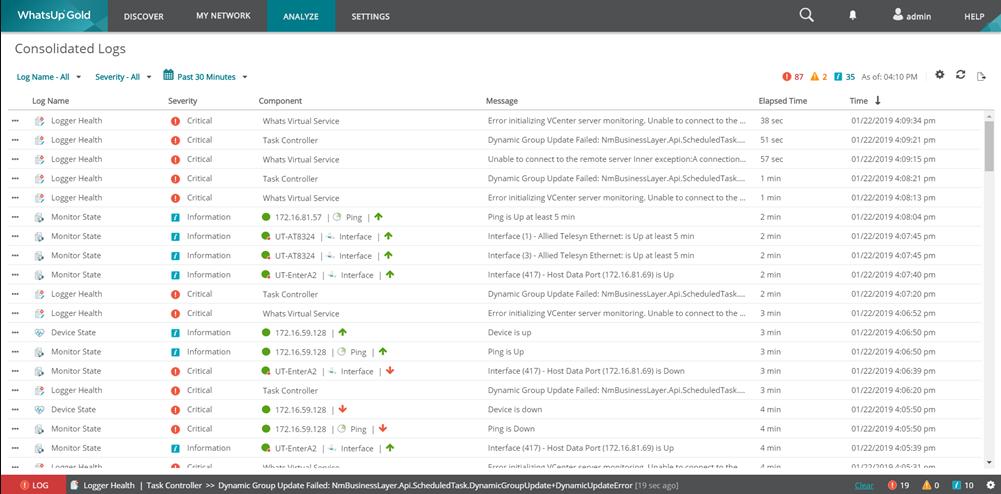Click critical severity icon in 4:08:21 pm row

(x=176, y=179)
